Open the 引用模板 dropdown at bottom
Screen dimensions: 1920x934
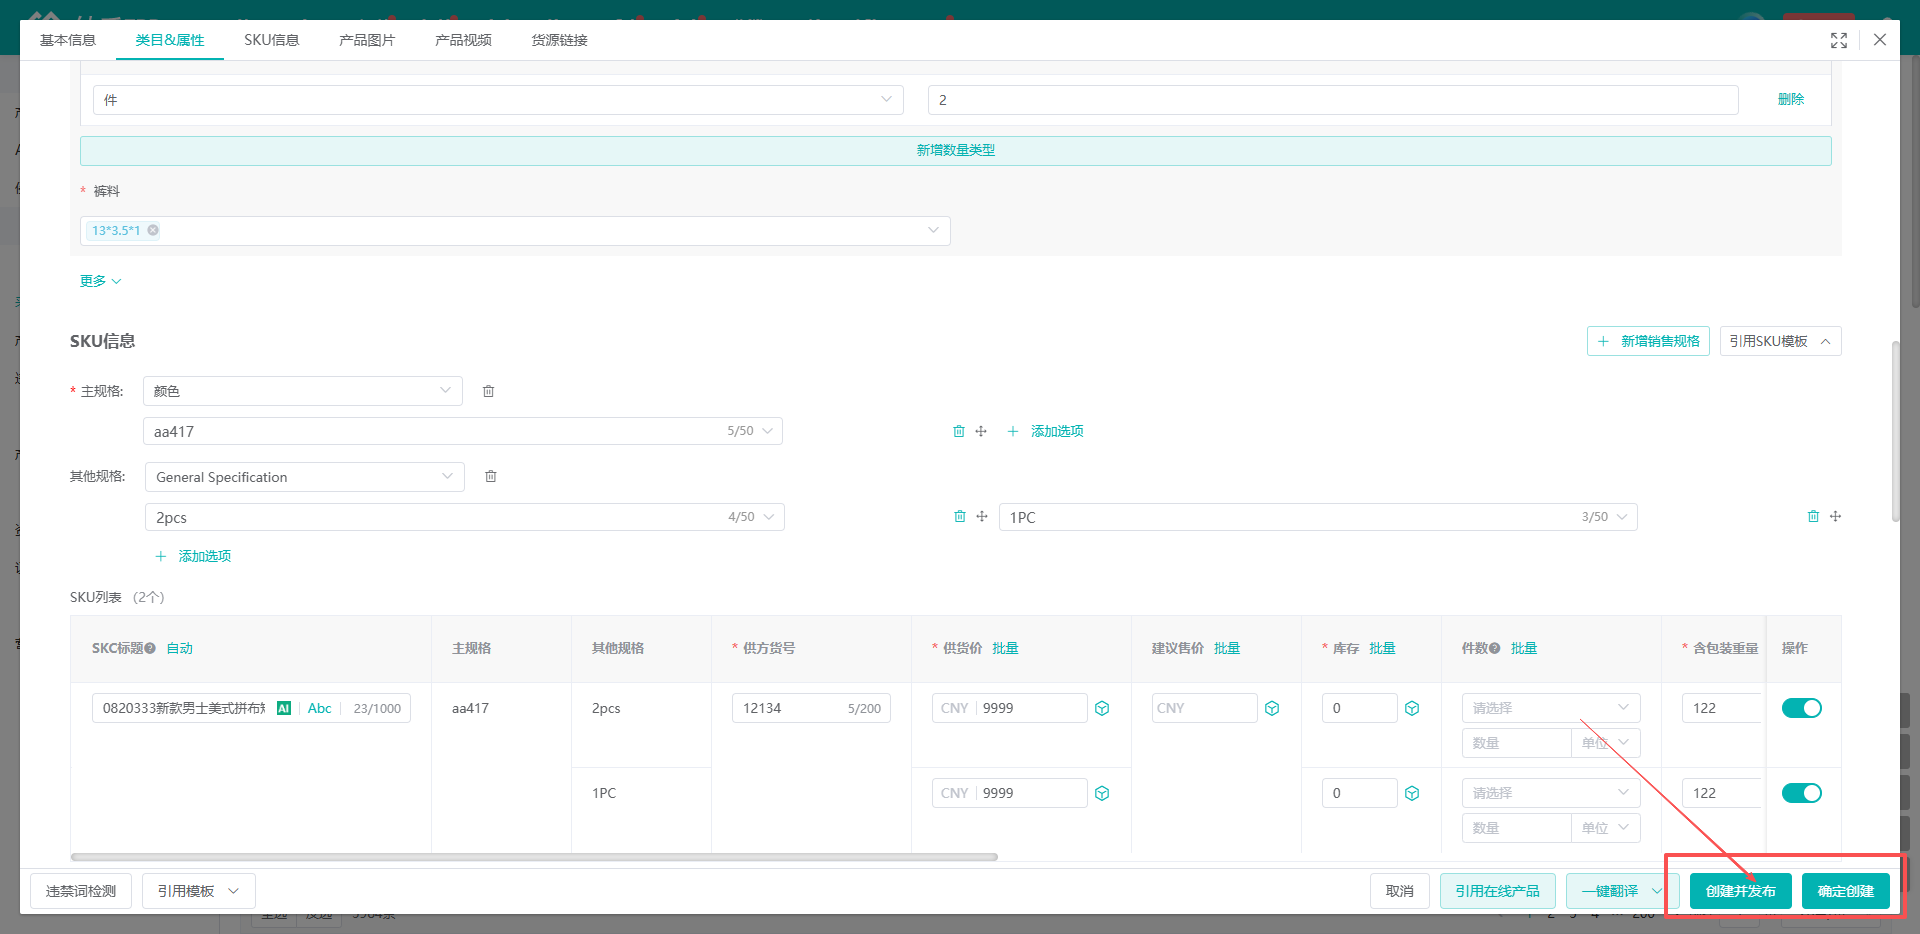click(198, 891)
